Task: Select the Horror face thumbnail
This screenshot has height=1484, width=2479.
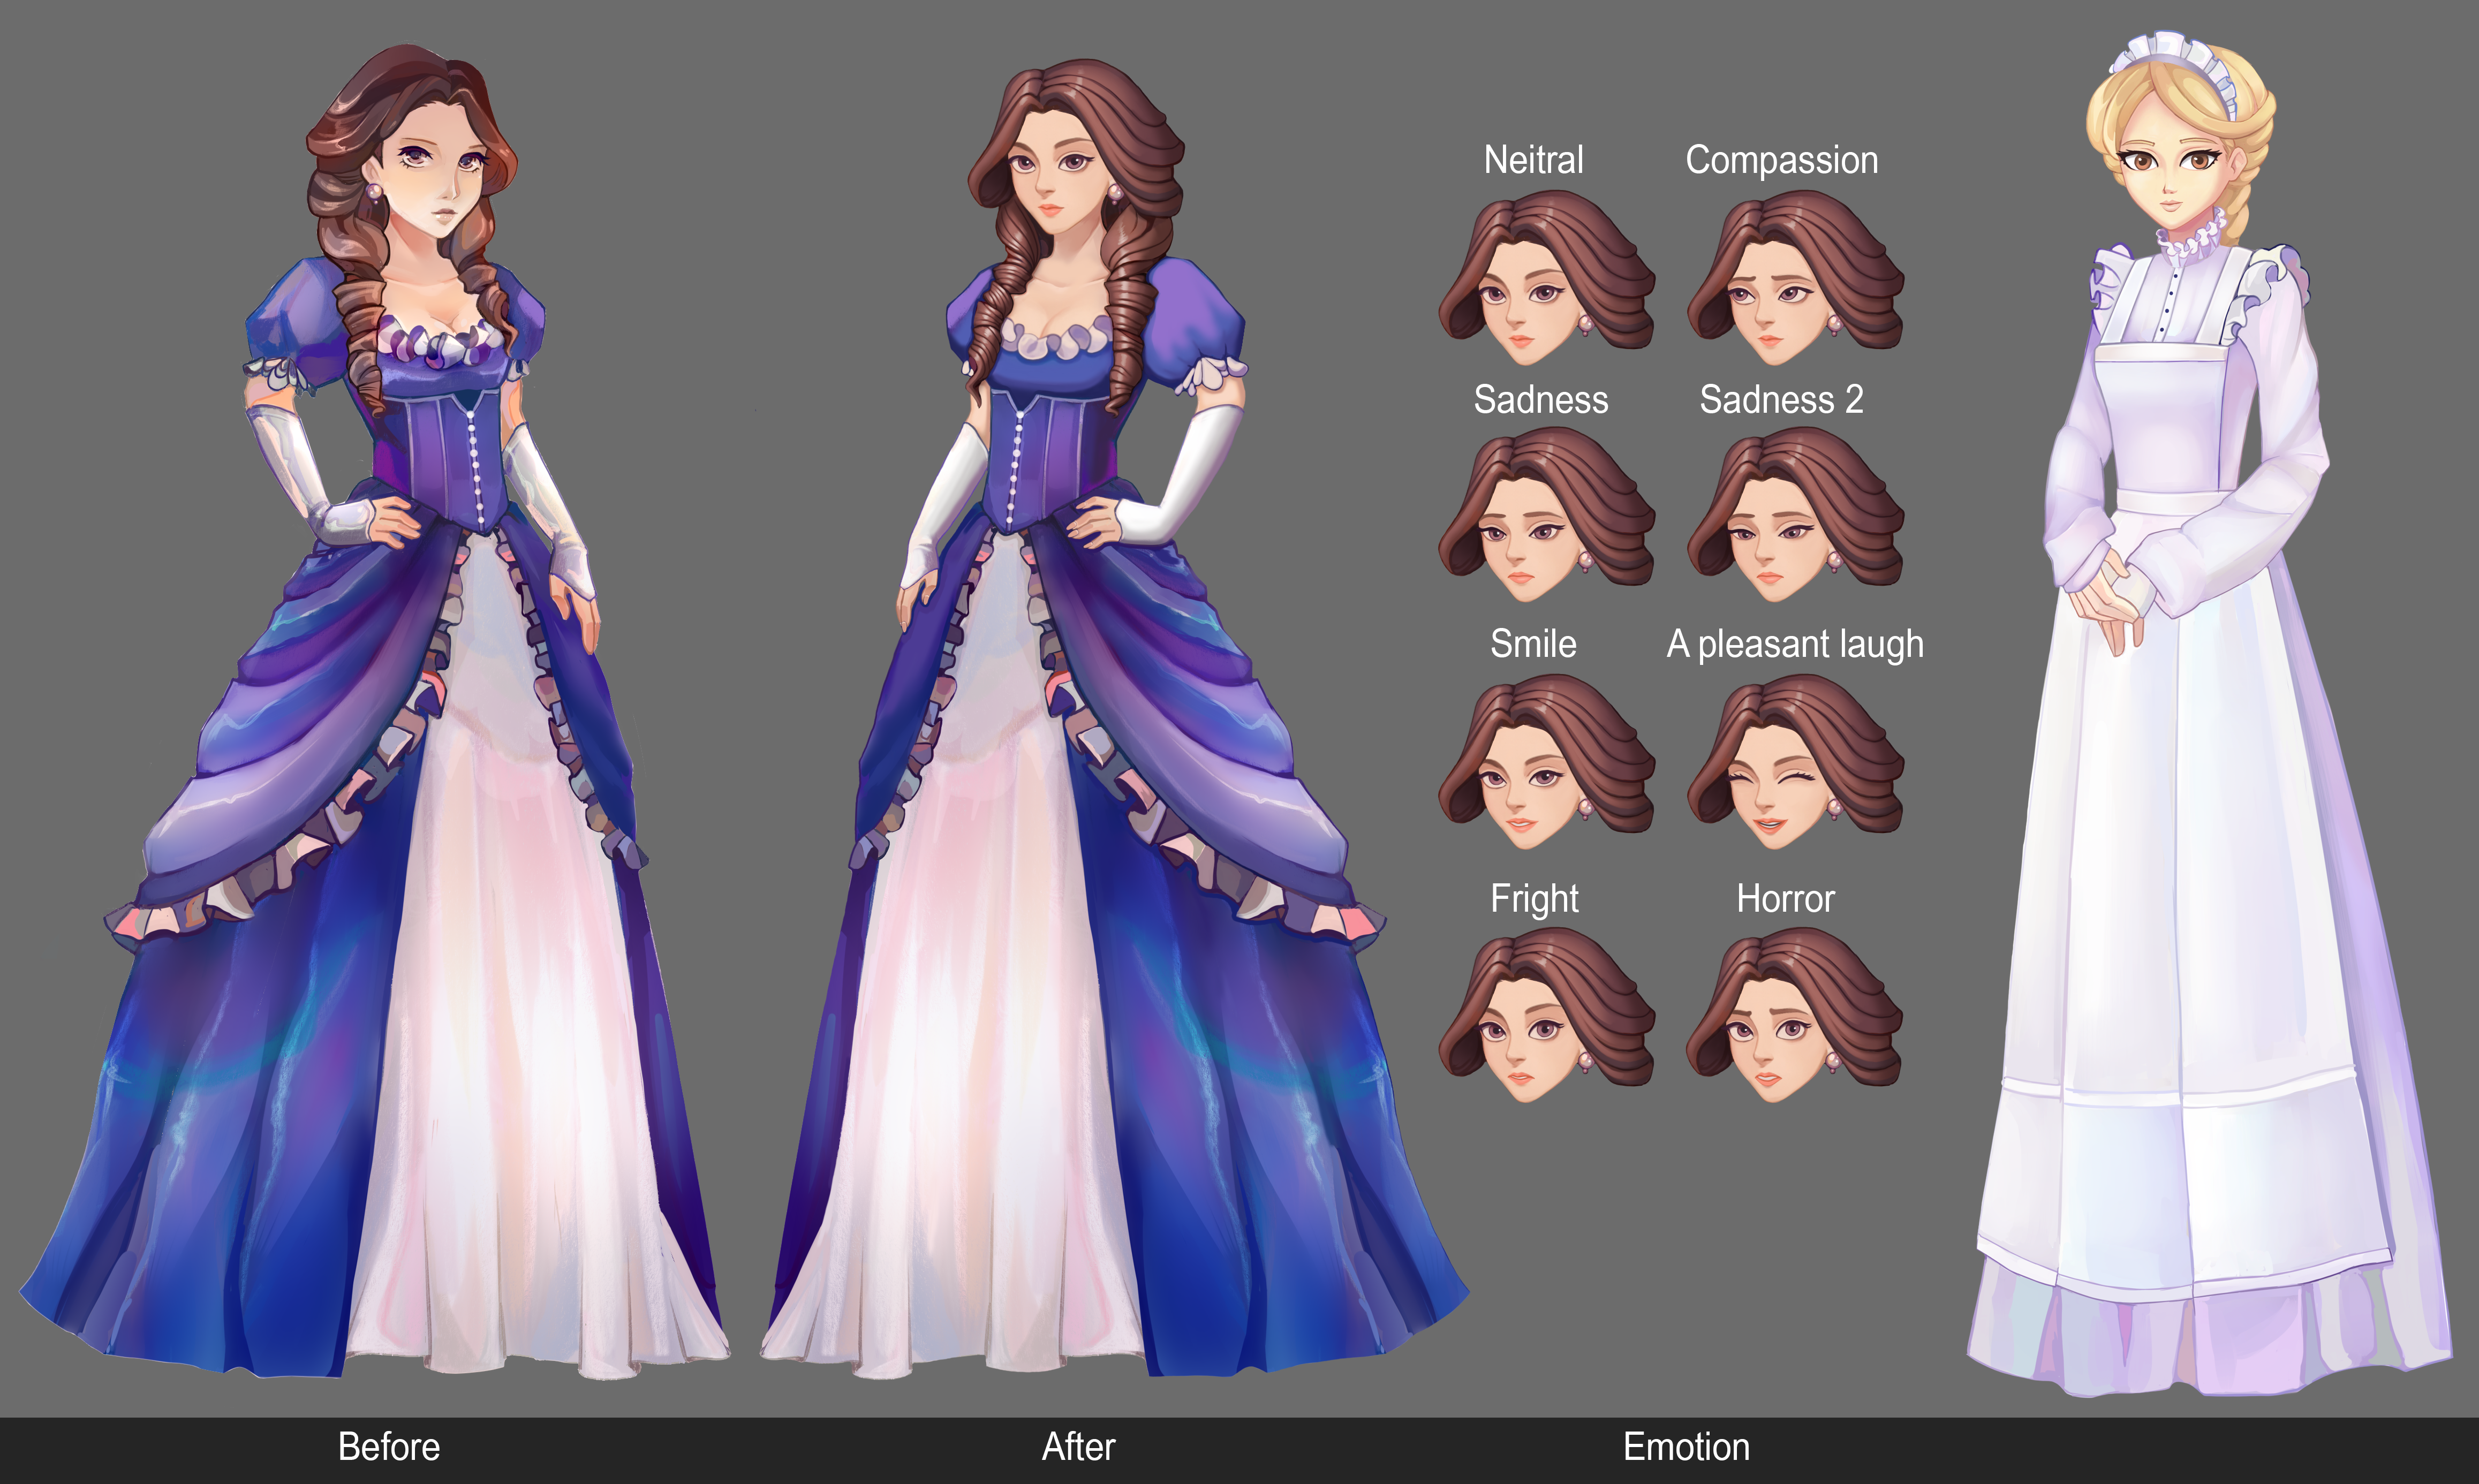Action: click(1795, 1015)
